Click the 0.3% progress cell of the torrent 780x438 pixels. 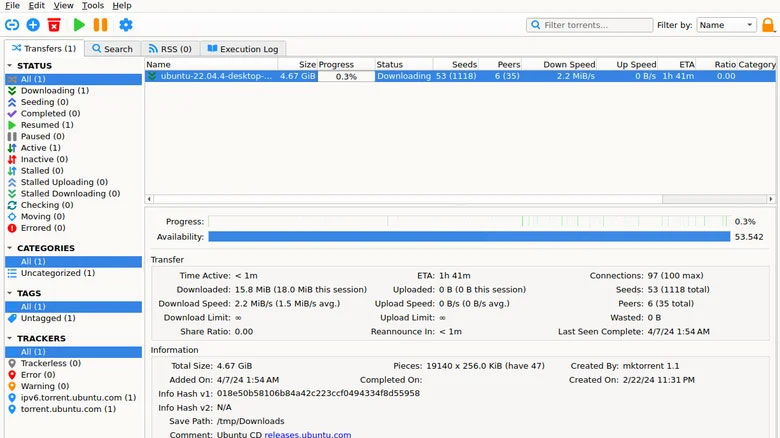(x=346, y=76)
